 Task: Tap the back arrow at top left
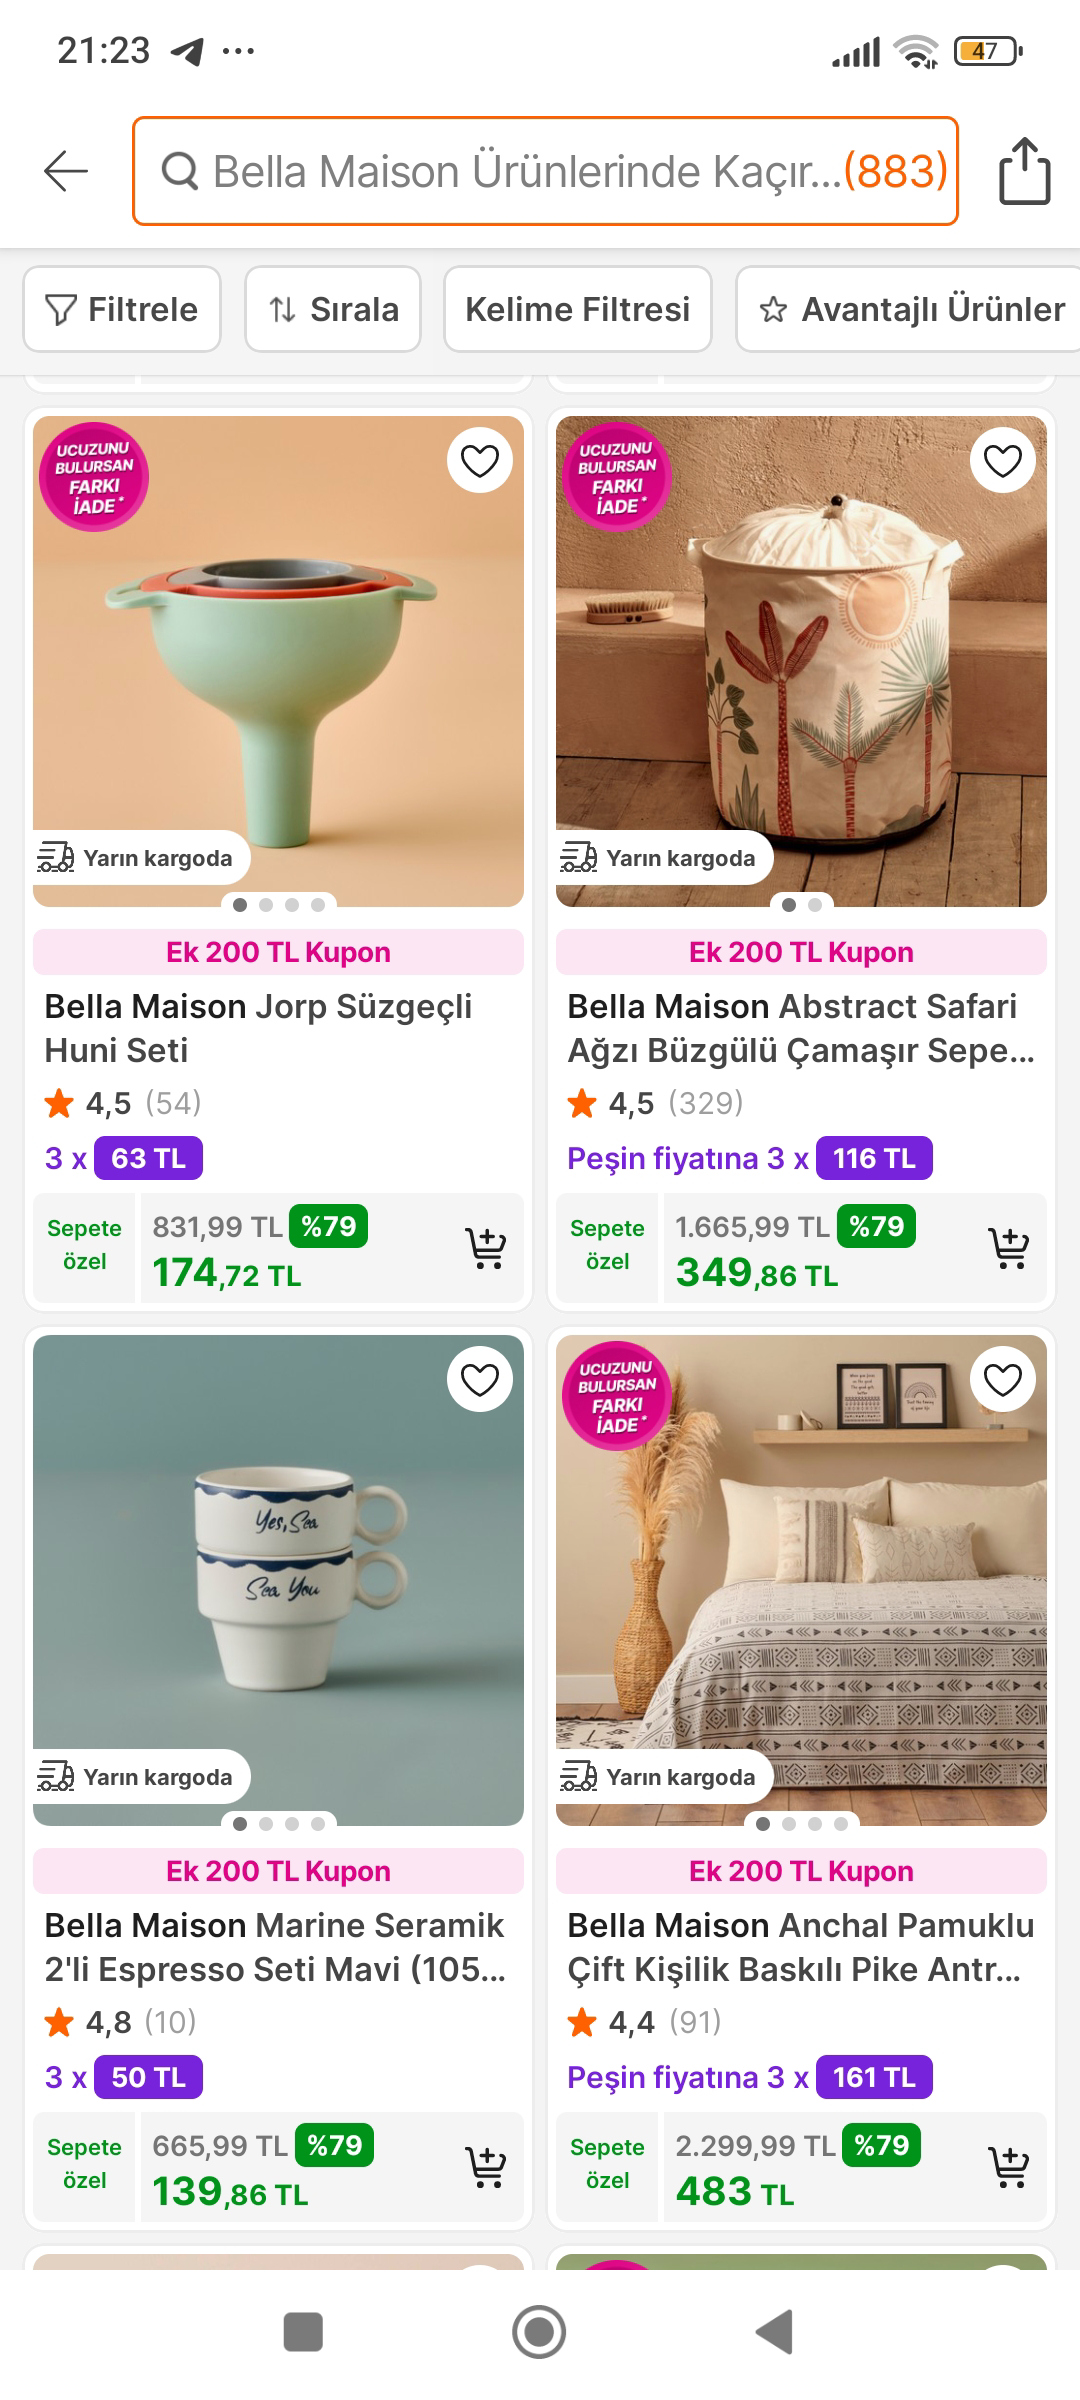pos(63,170)
